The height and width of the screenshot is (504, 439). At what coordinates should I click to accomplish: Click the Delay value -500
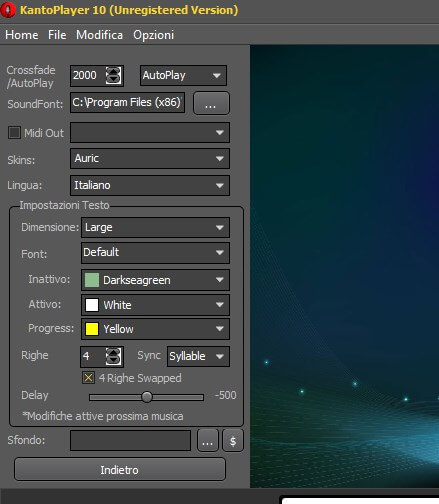pyautogui.click(x=226, y=395)
